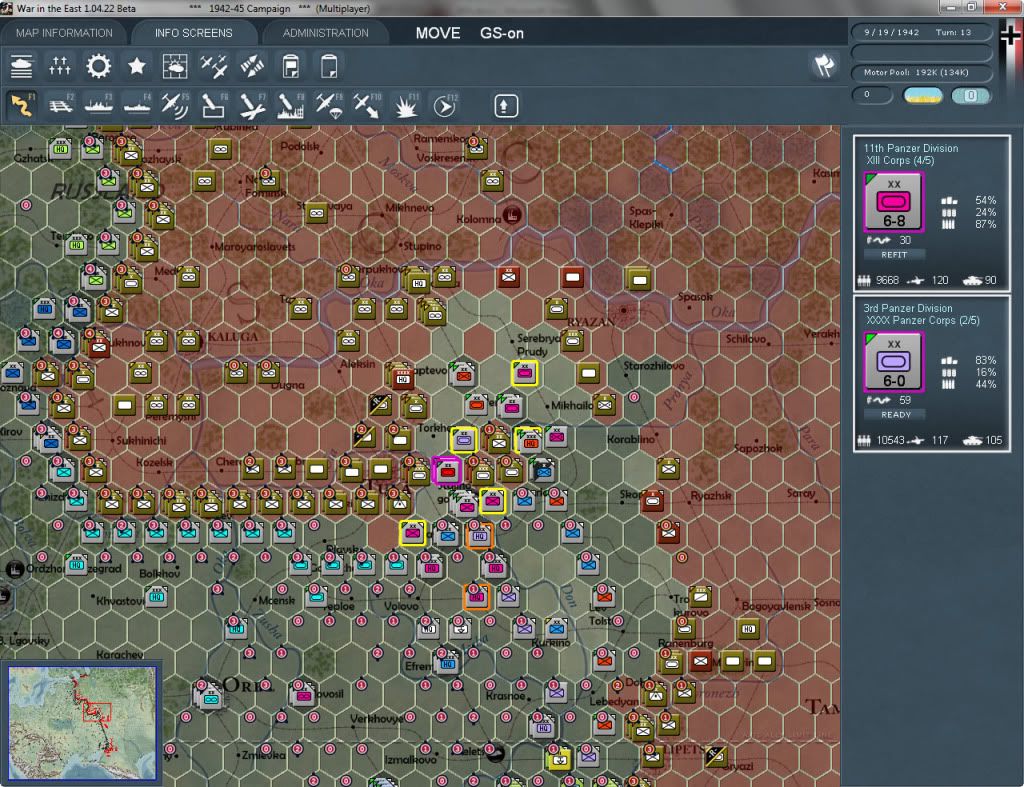Screen dimensions: 1024x787
Task: Click the Ordzhonikidzegrad ship port marker on map
Action: (14, 569)
